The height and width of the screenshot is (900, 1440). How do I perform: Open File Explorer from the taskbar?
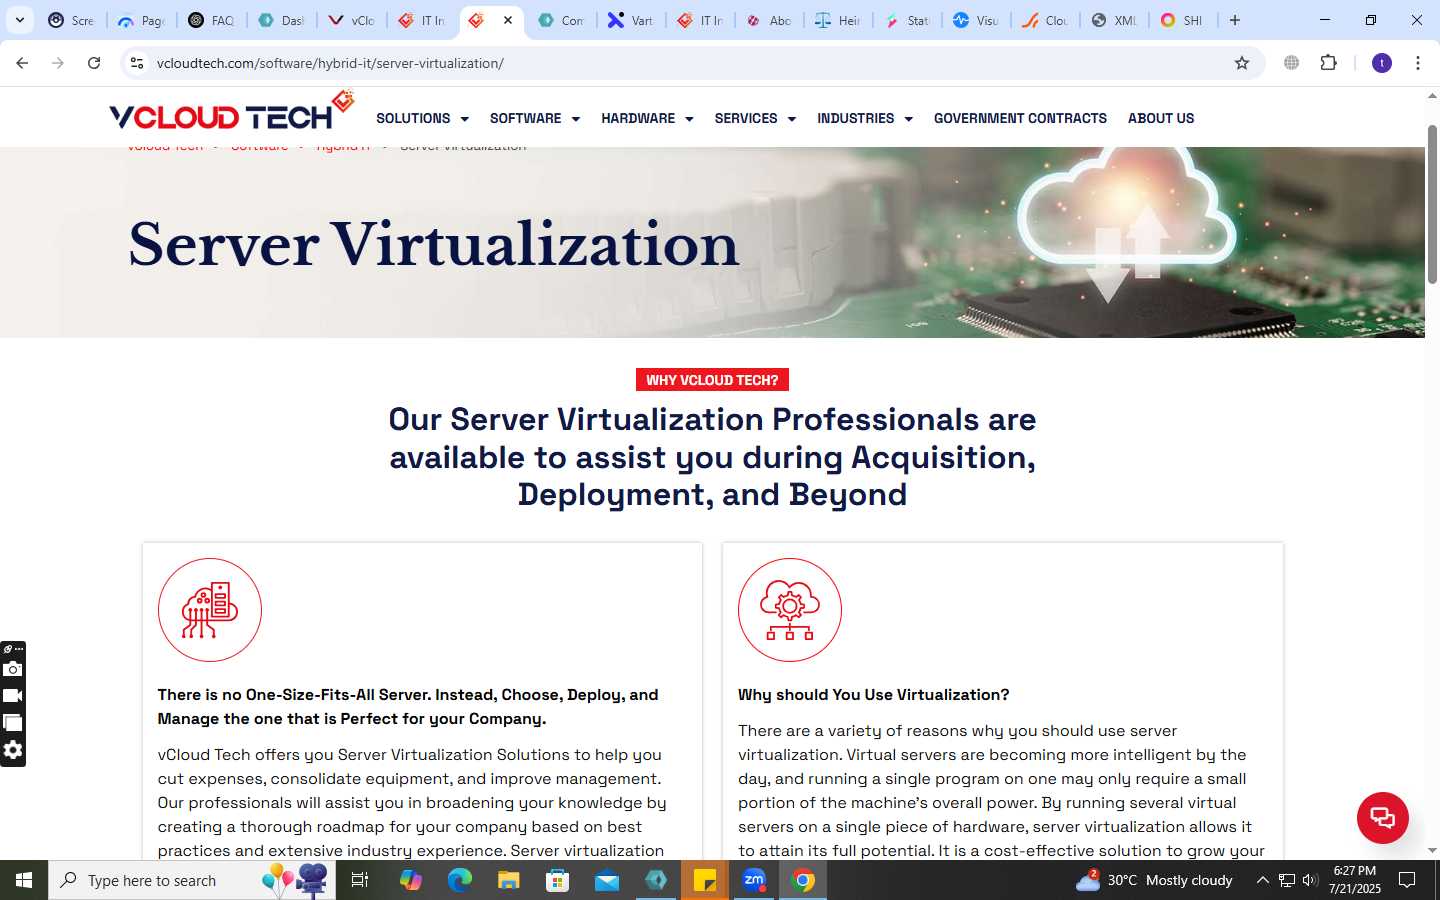click(x=509, y=880)
